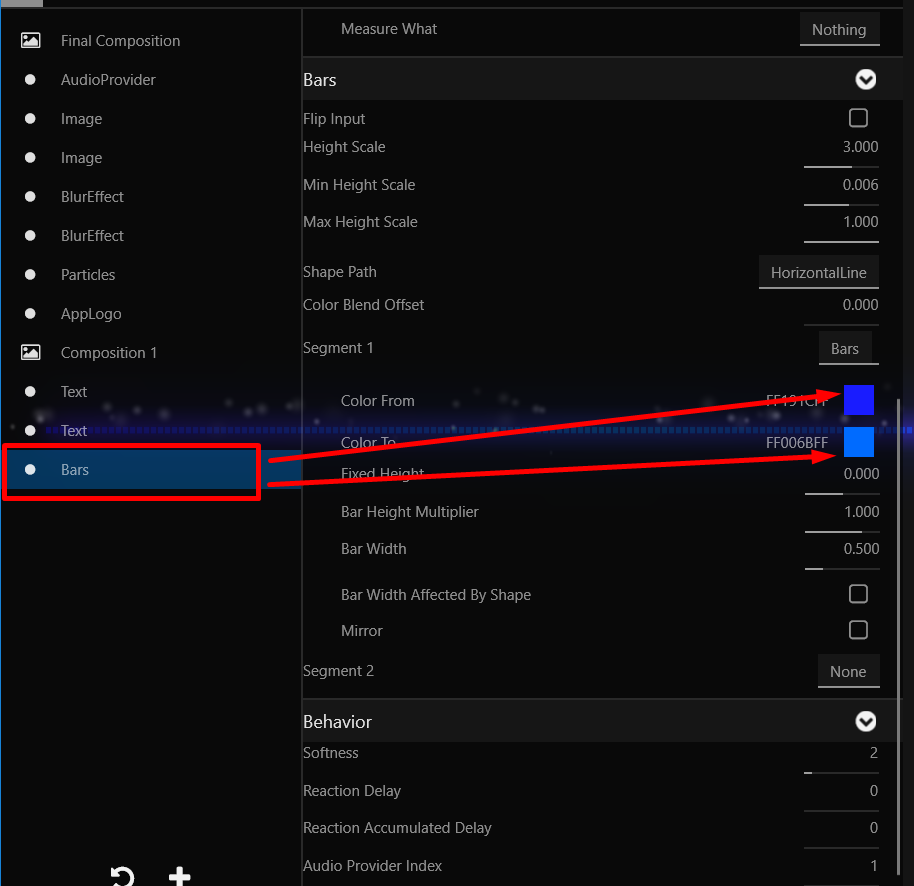Image resolution: width=914 pixels, height=886 pixels.
Task: Open the Measure What Nothing dropdown
Action: pyautogui.click(x=839, y=30)
